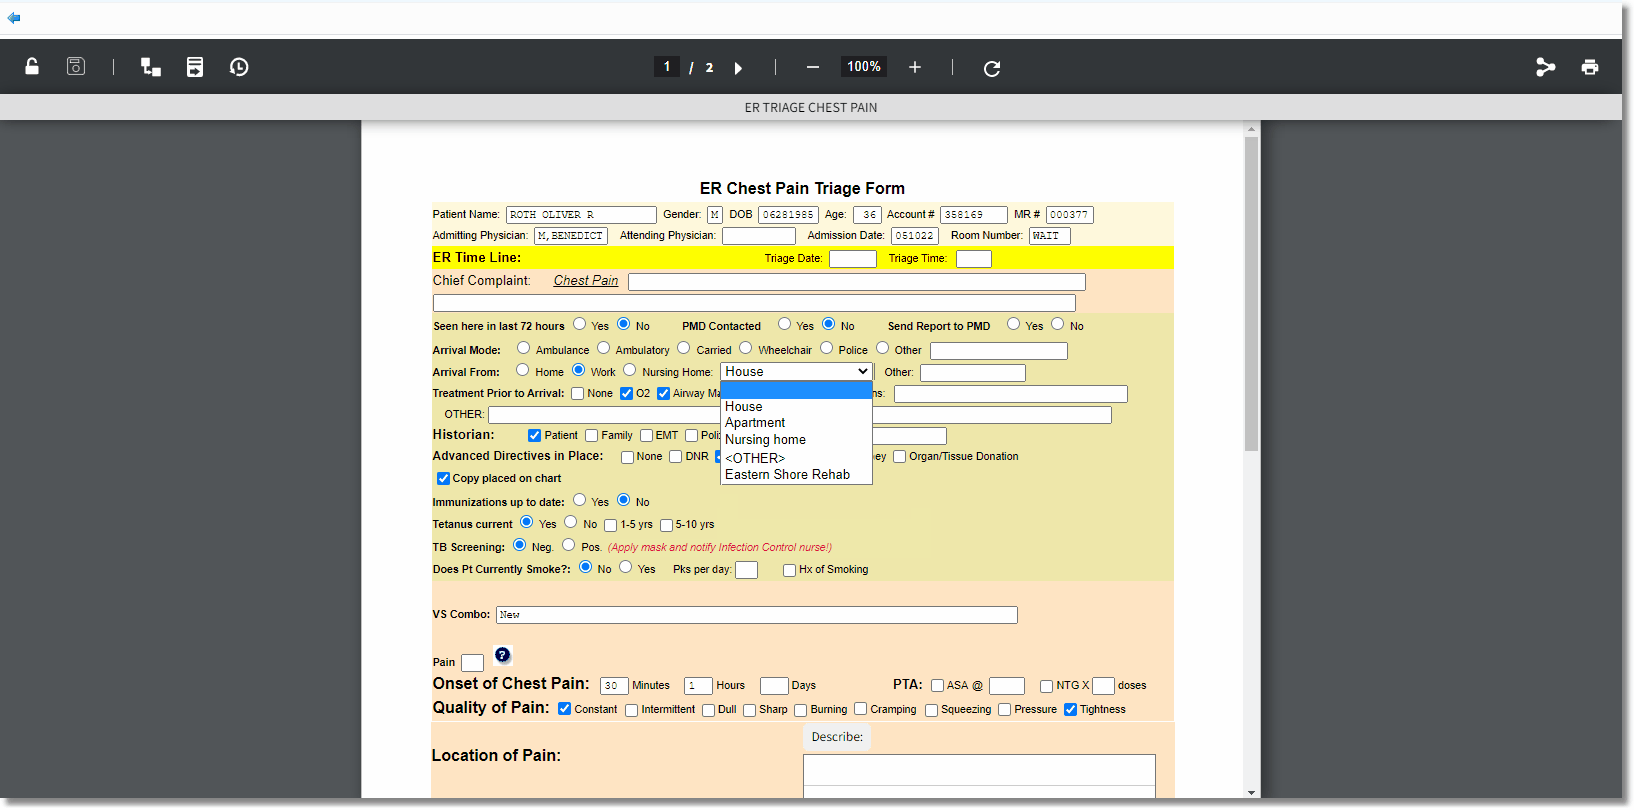Select Wheelchair arrival mode
1634x810 pixels.
(x=746, y=348)
